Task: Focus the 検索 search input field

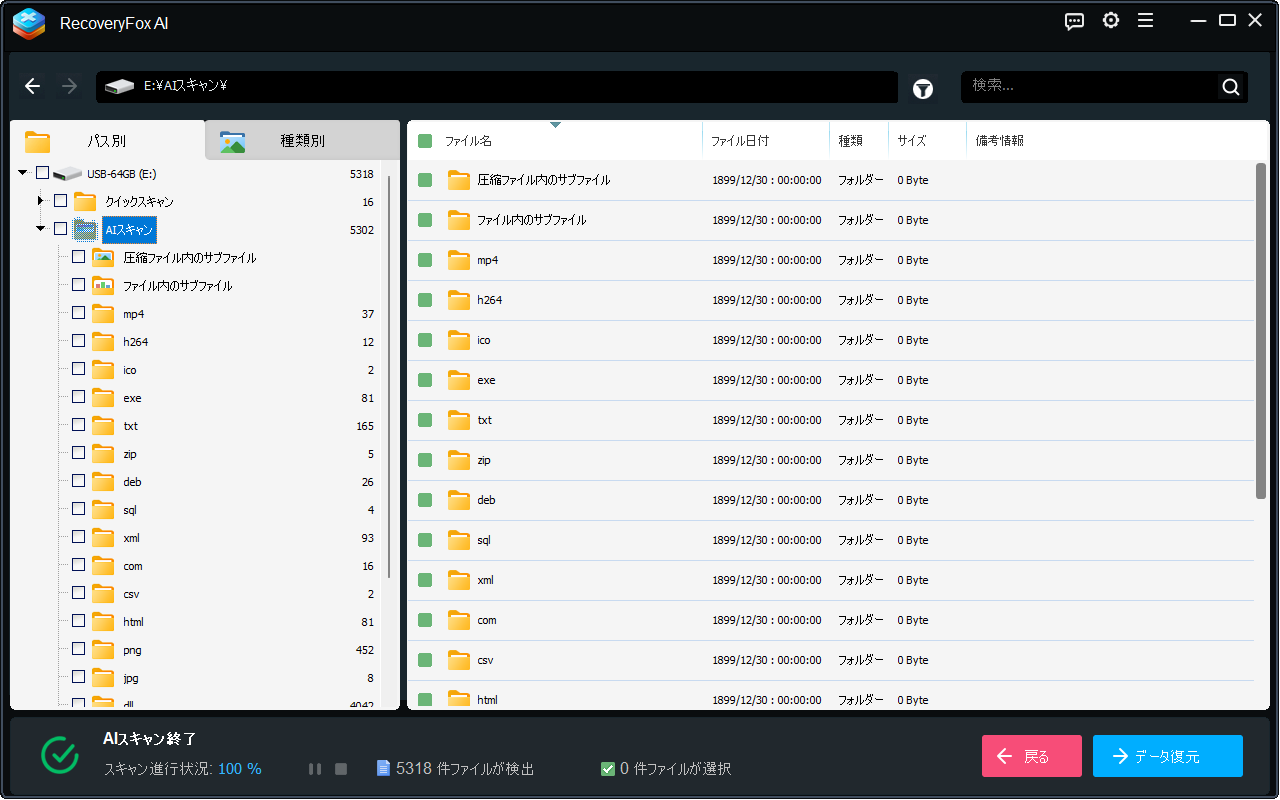Action: pyautogui.click(x=1092, y=87)
